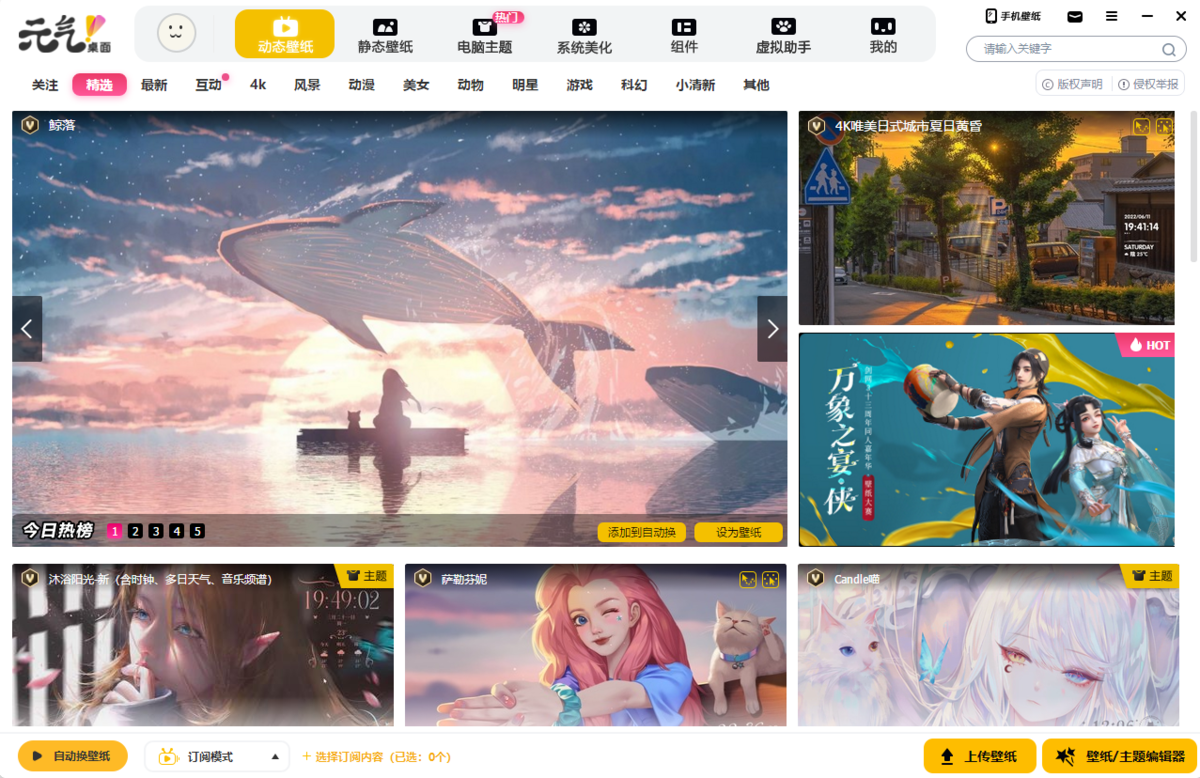
Task: Switch to the 静态壁纸 static wallpaper tab
Action: pyautogui.click(x=385, y=35)
